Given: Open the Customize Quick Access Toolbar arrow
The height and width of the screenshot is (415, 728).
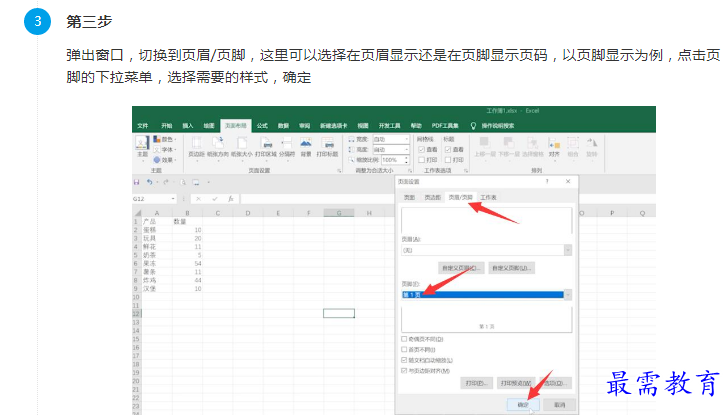Looking at the screenshot, I should pos(209,182).
